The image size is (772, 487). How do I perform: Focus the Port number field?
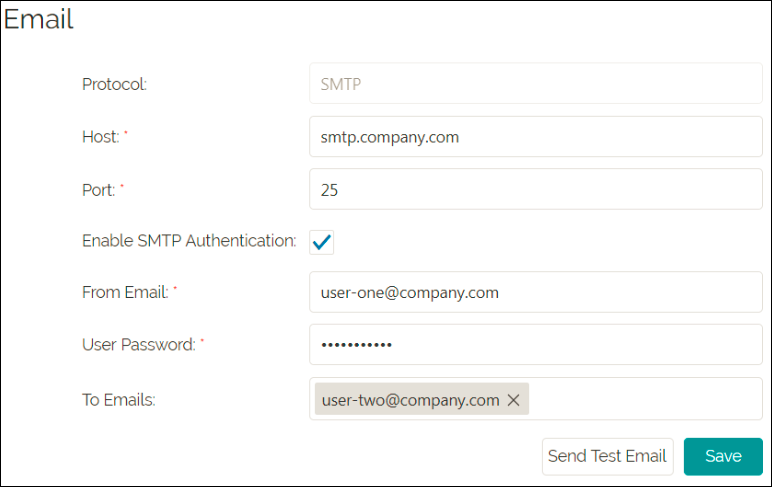[x=536, y=189]
